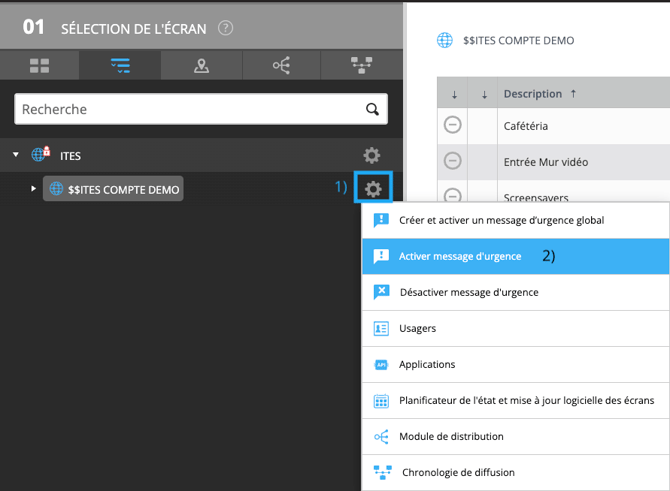Open the broadcast chronology tab
The image size is (670, 491).
coord(360,66)
